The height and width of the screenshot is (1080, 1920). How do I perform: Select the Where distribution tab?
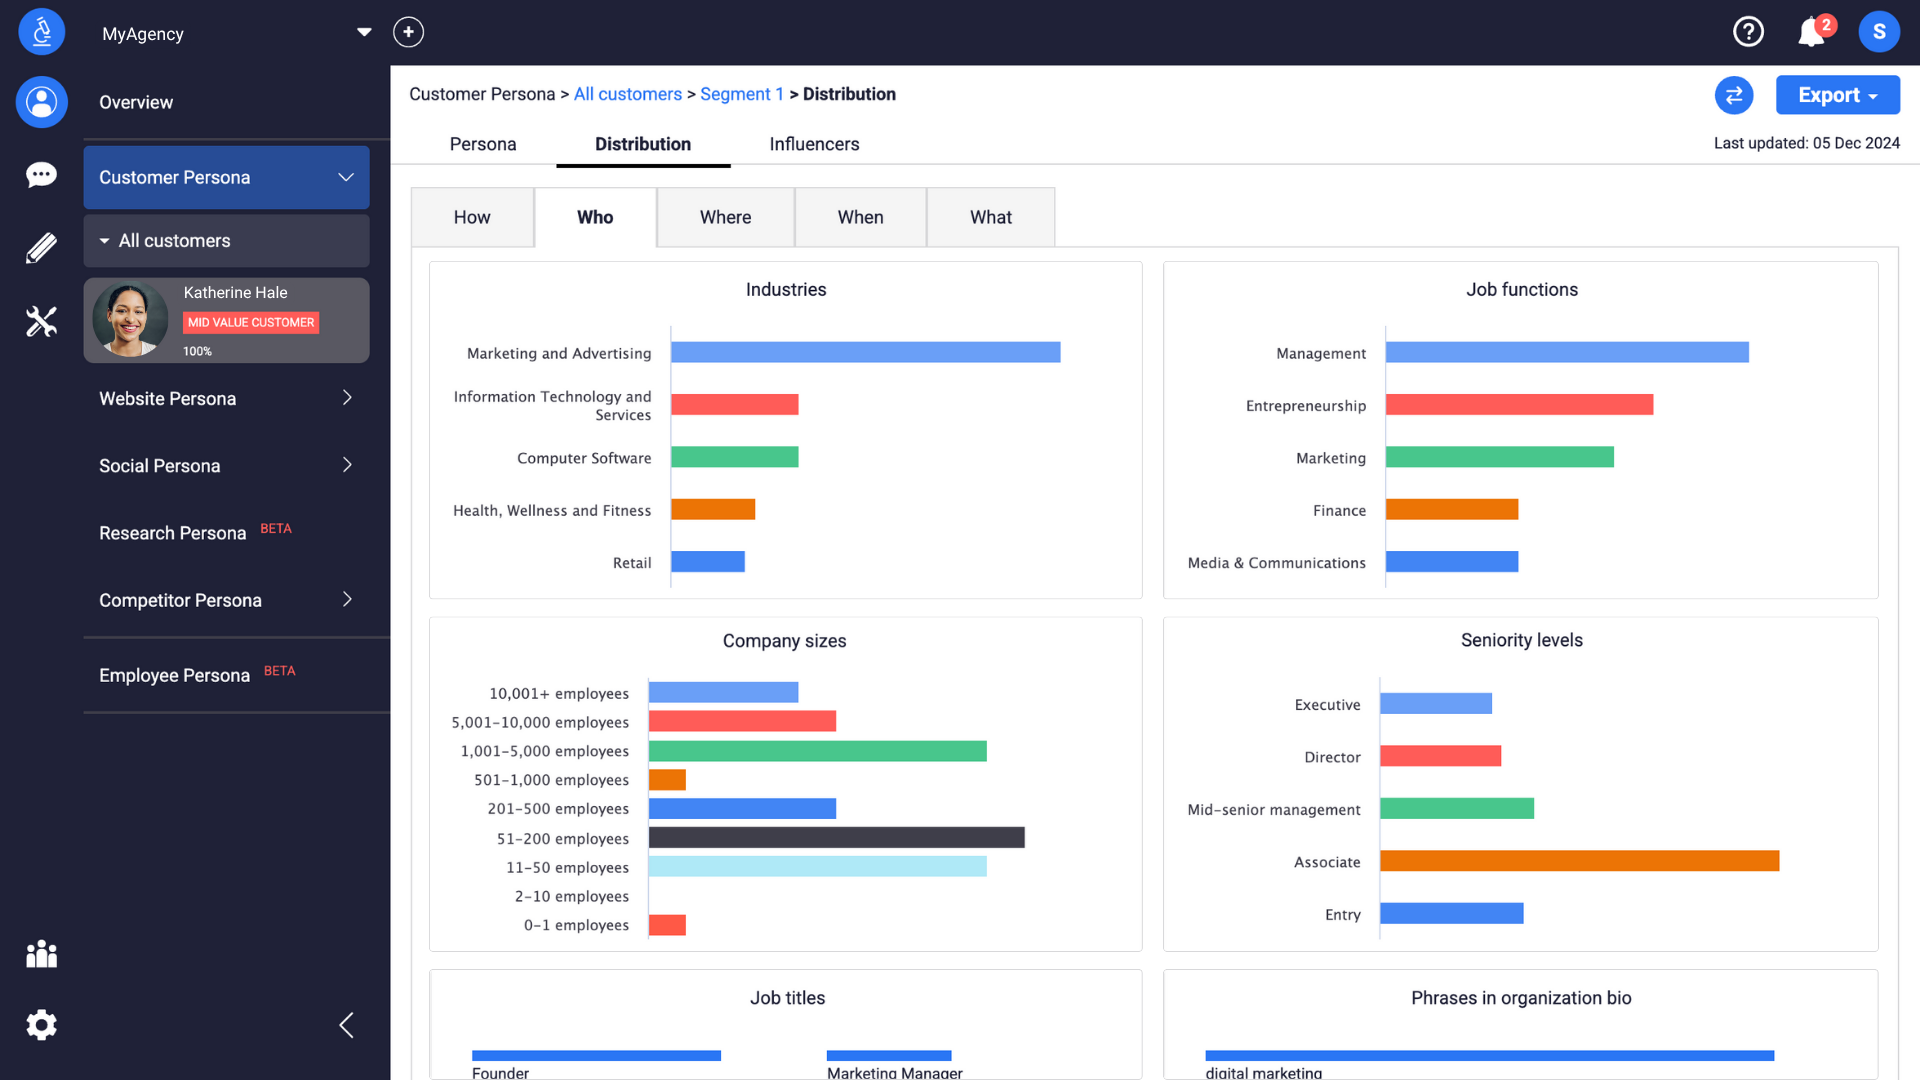click(x=725, y=217)
